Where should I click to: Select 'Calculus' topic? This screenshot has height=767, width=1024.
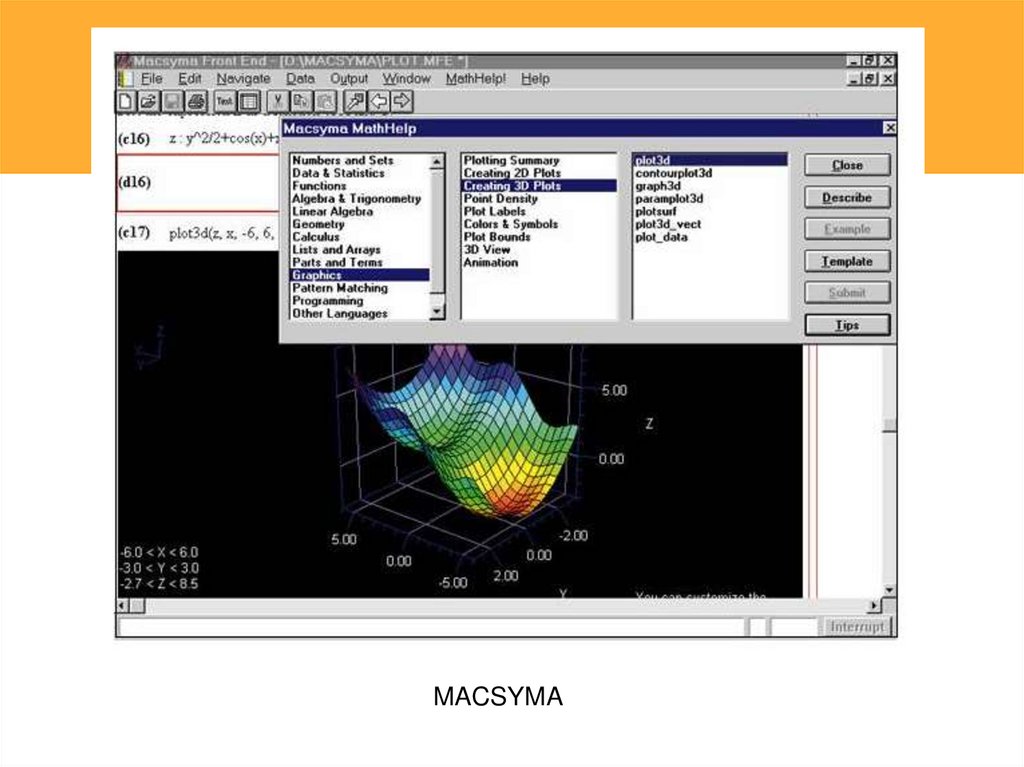[315, 237]
